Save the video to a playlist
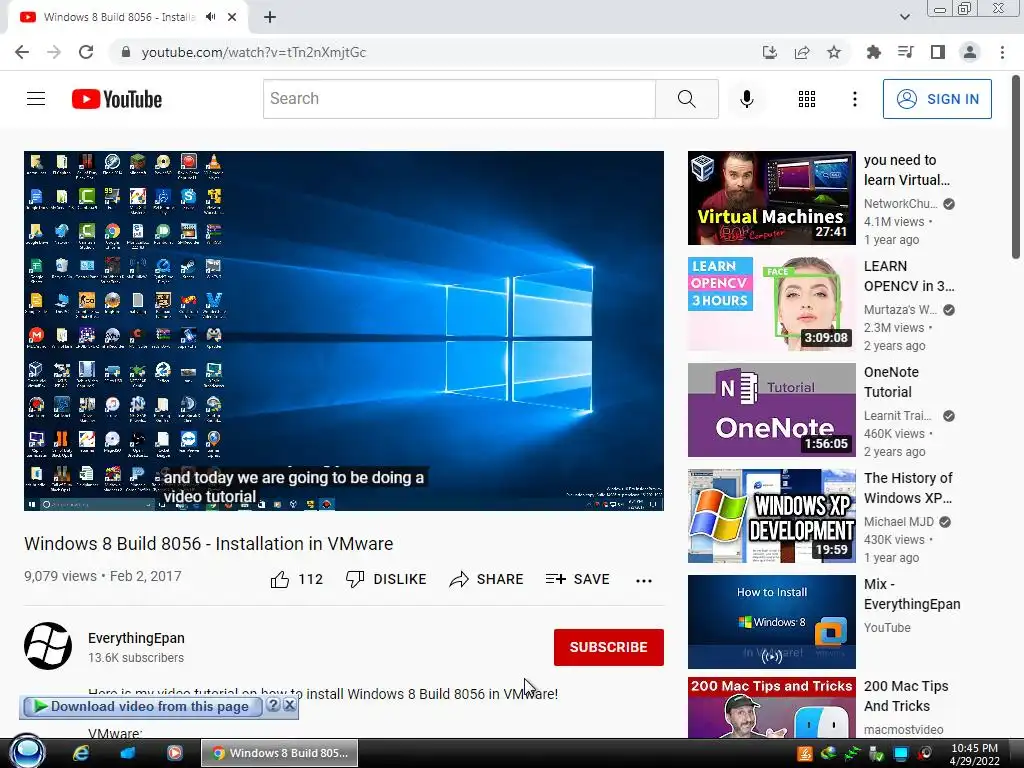Viewport: 1024px width, 768px height. point(577,579)
